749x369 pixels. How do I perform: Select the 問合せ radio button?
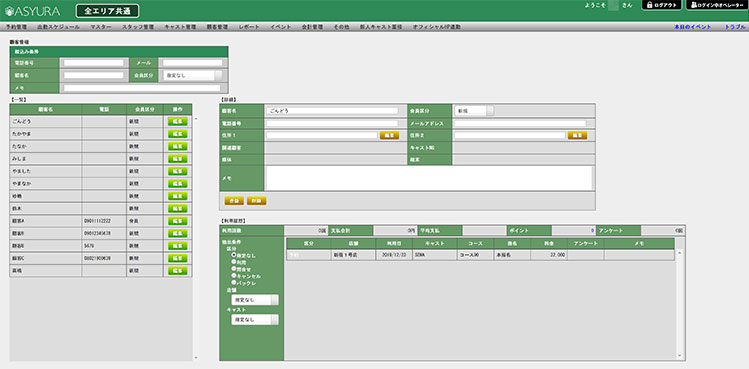click(x=234, y=269)
